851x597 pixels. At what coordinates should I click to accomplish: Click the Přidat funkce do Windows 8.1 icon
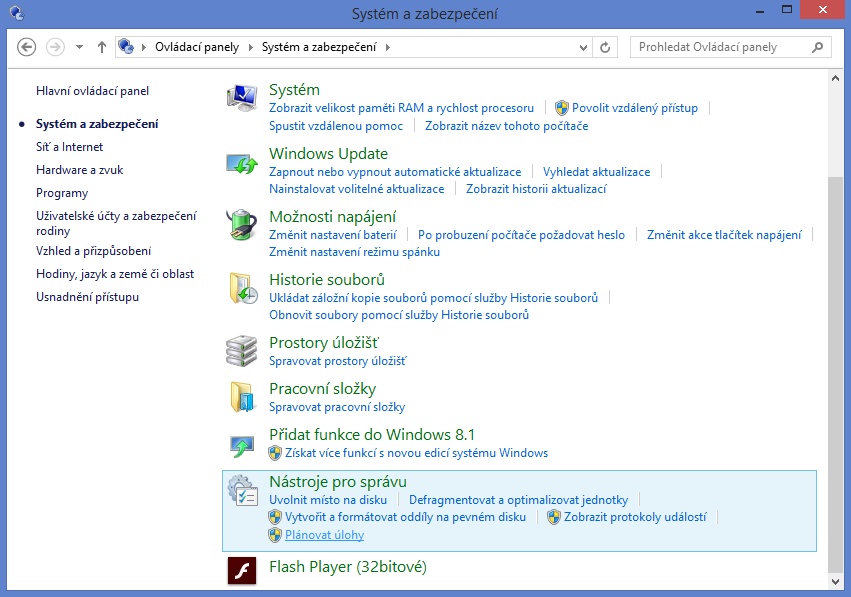(x=242, y=444)
